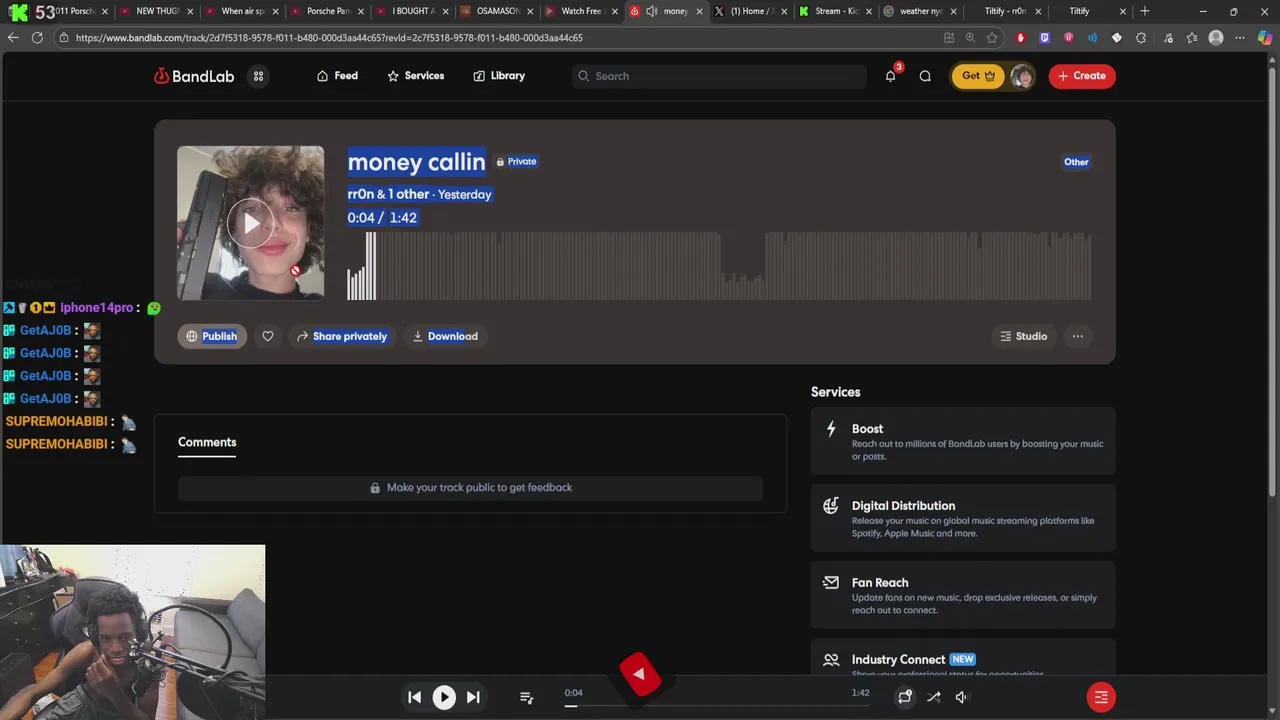1280x720 pixels.
Task: Skip to next track in player bar
Action: point(473,697)
